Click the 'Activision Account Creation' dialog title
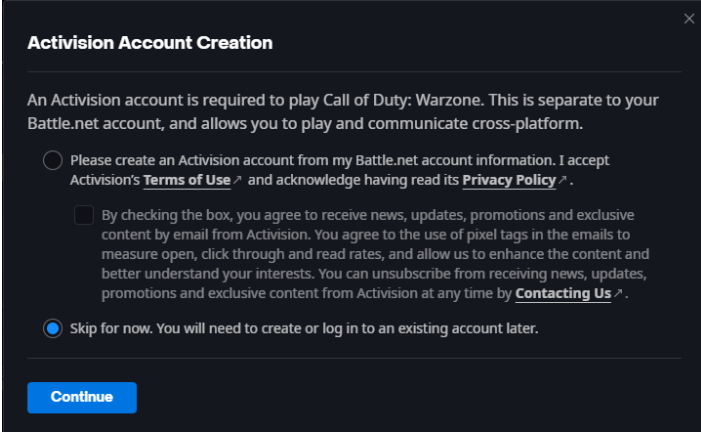Image resolution: width=701 pixels, height=432 pixels. pos(150,44)
